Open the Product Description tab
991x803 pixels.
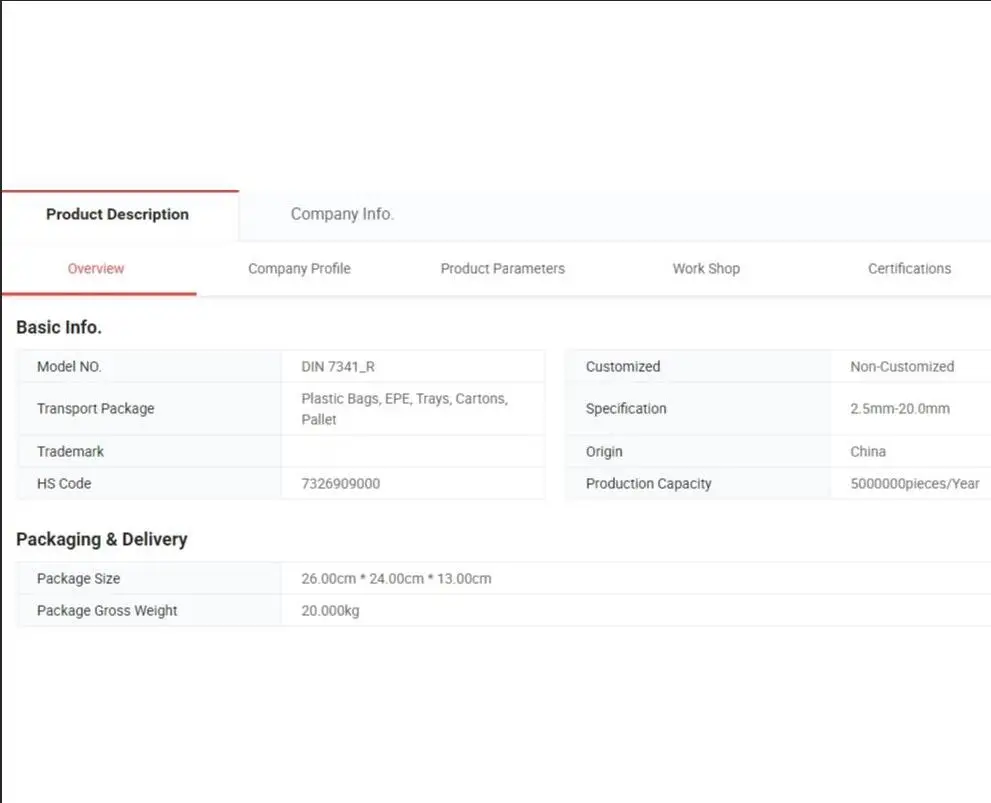tap(117, 214)
